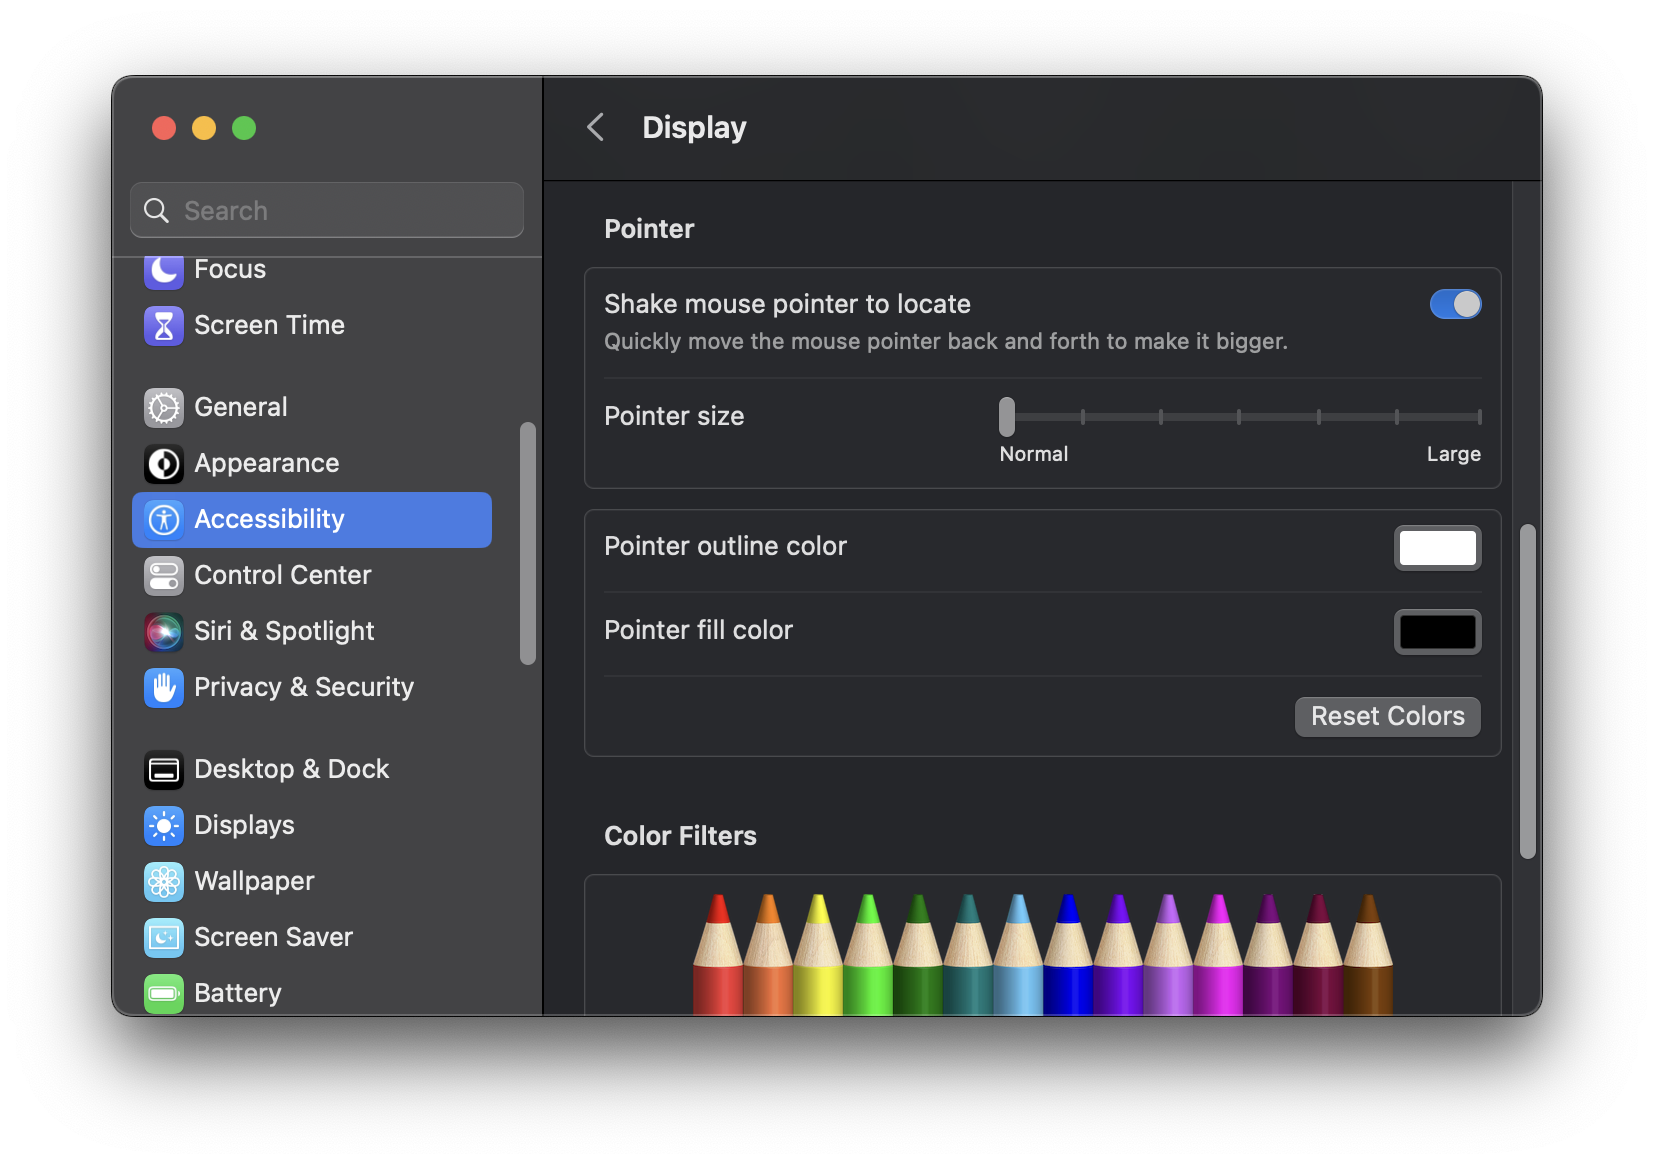Select the Appearance icon in sidebar
Viewport: 1654px width, 1164px height.
click(x=164, y=463)
